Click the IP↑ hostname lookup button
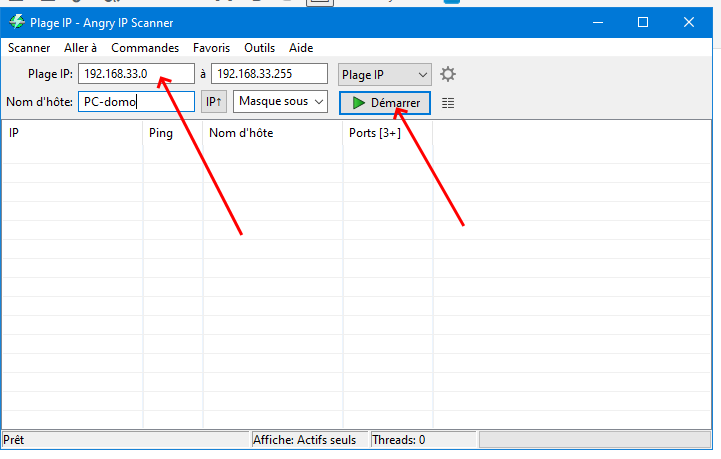 pos(214,102)
